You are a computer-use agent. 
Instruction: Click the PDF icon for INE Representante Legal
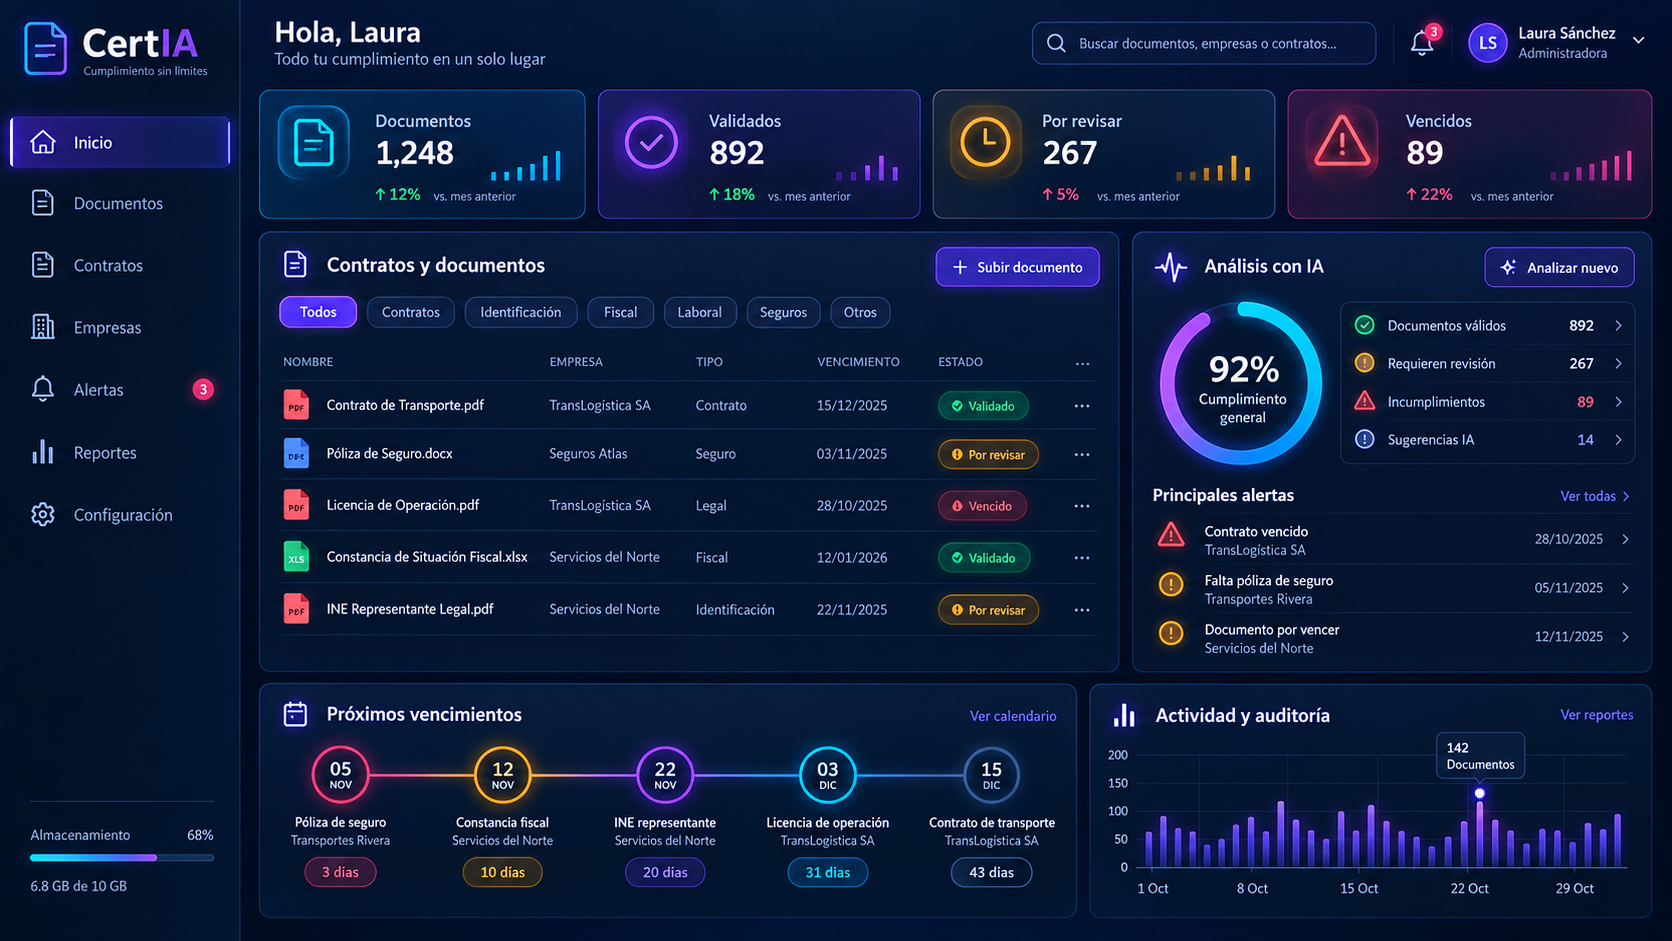coord(296,609)
